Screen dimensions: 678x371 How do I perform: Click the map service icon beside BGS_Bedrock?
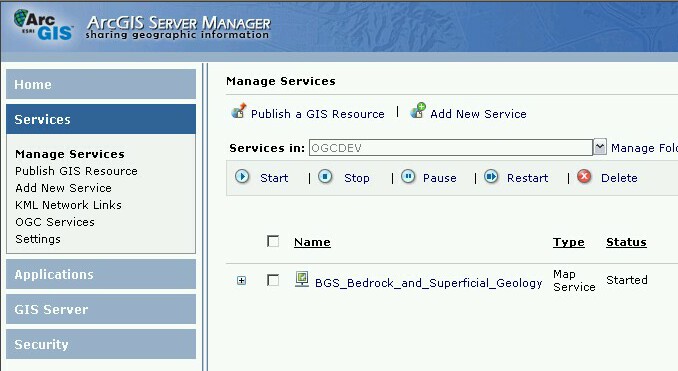(302, 279)
